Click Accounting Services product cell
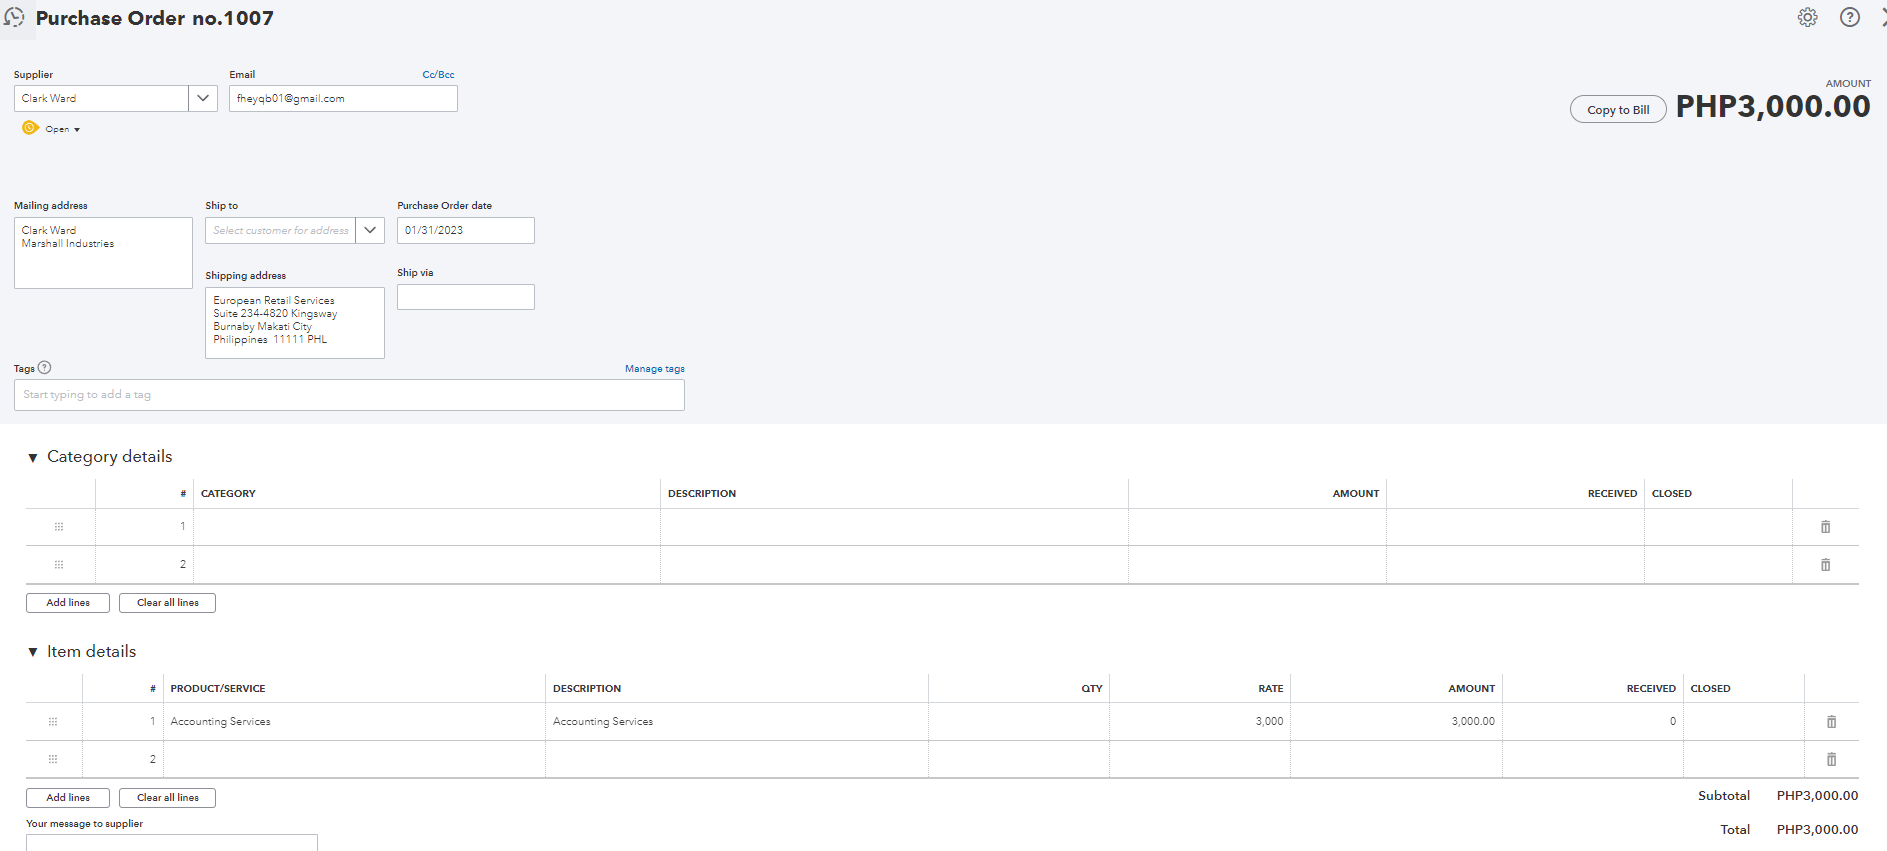Screen dimensions: 1887x851 [x=354, y=722]
